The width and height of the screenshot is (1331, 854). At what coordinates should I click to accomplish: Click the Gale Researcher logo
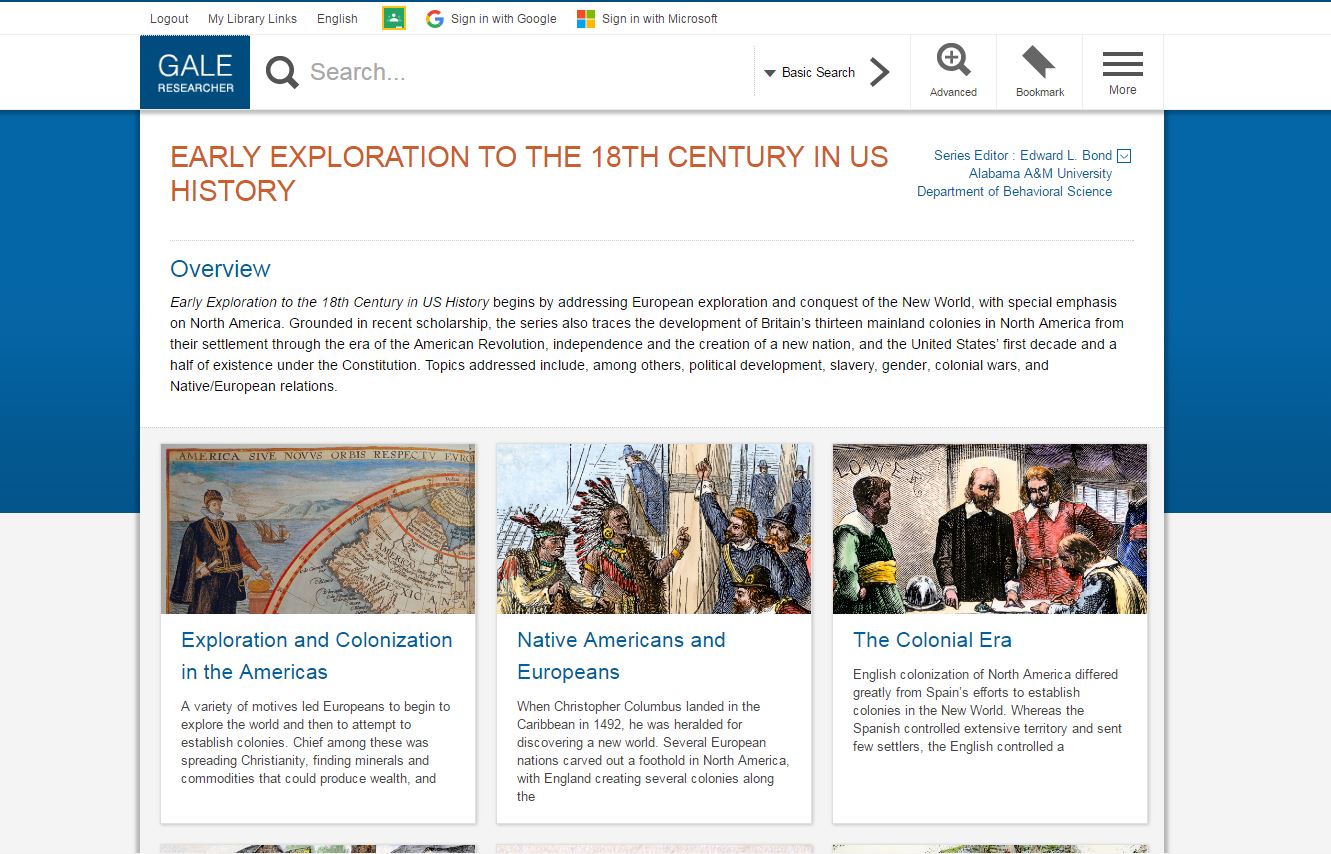click(x=195, y=72)
